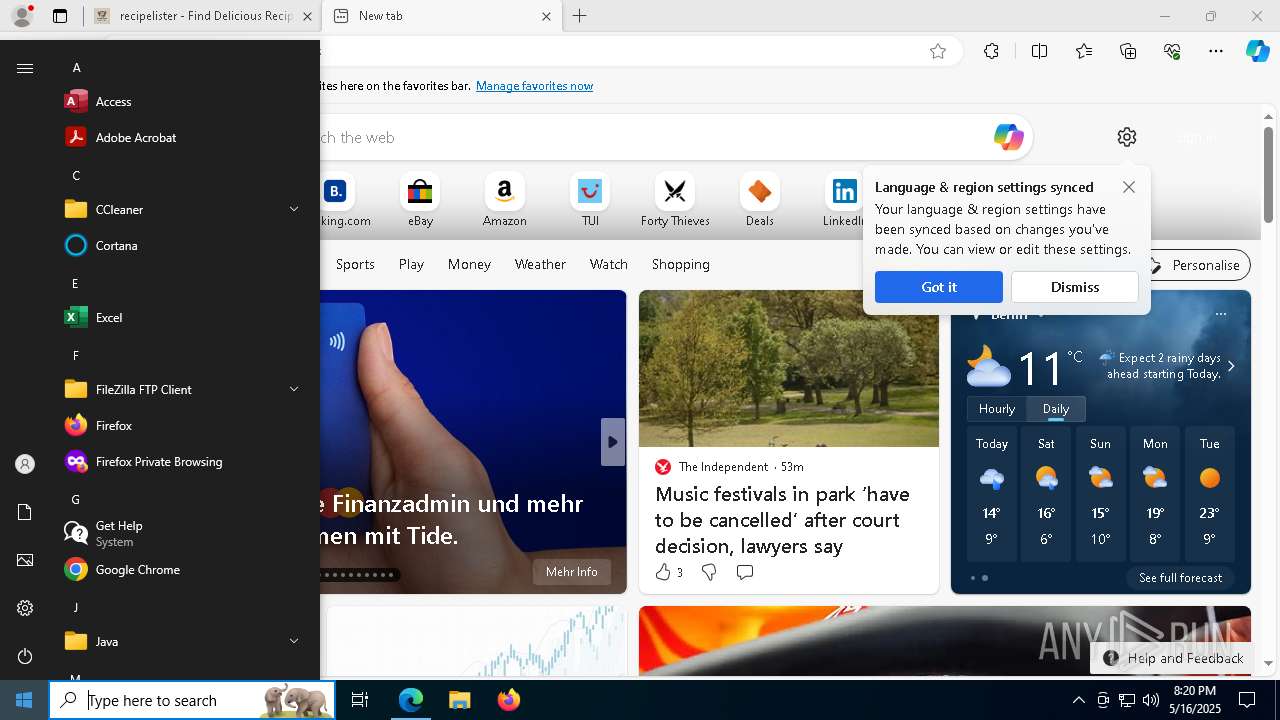Open File Explorer from the taskbar
Viewport: 1280px width, 720px height.
click(x=459, y=700)
